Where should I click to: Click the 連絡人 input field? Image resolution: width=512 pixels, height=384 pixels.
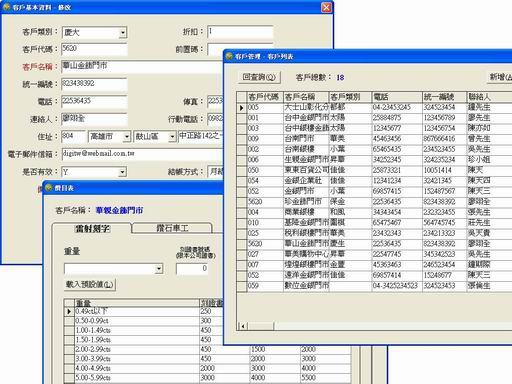click(94, 119)
